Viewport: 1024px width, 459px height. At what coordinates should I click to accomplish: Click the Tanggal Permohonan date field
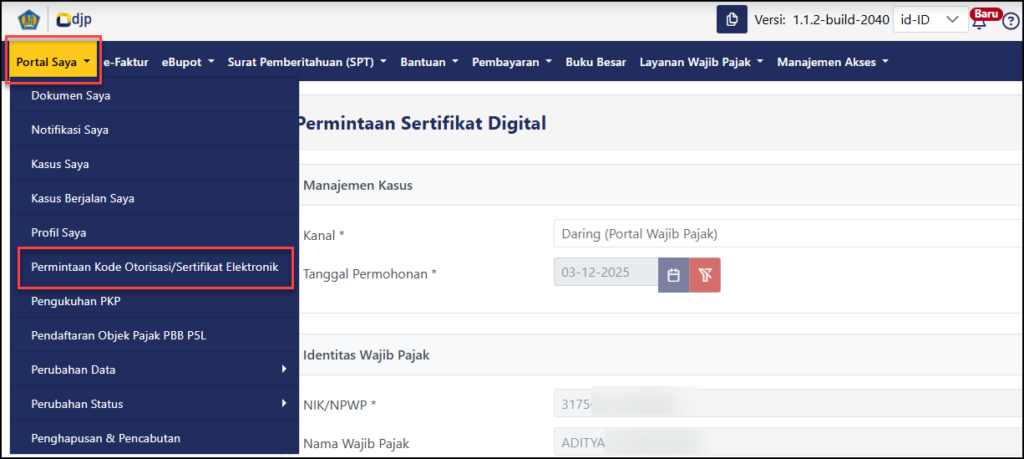click(x=605, y=275)
